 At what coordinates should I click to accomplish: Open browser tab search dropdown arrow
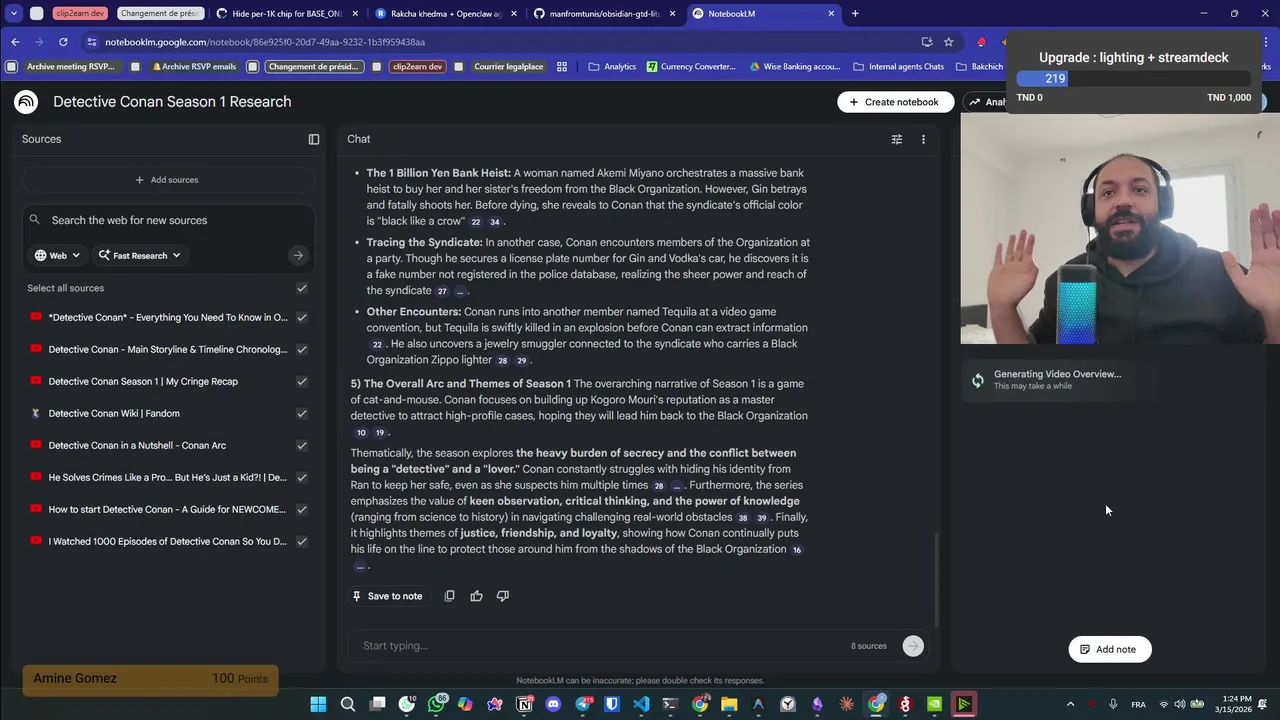click(14, 14)
